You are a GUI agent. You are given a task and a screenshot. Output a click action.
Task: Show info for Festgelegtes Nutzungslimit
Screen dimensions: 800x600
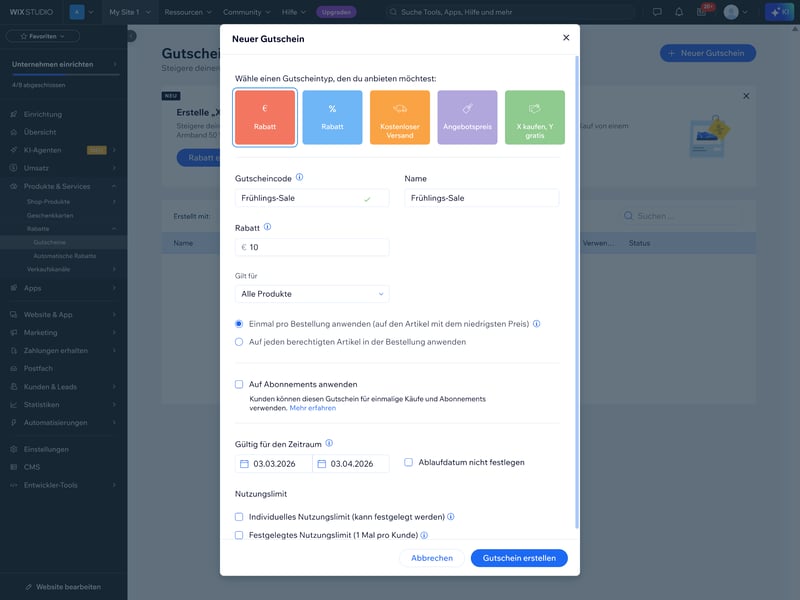coord(424,535)
